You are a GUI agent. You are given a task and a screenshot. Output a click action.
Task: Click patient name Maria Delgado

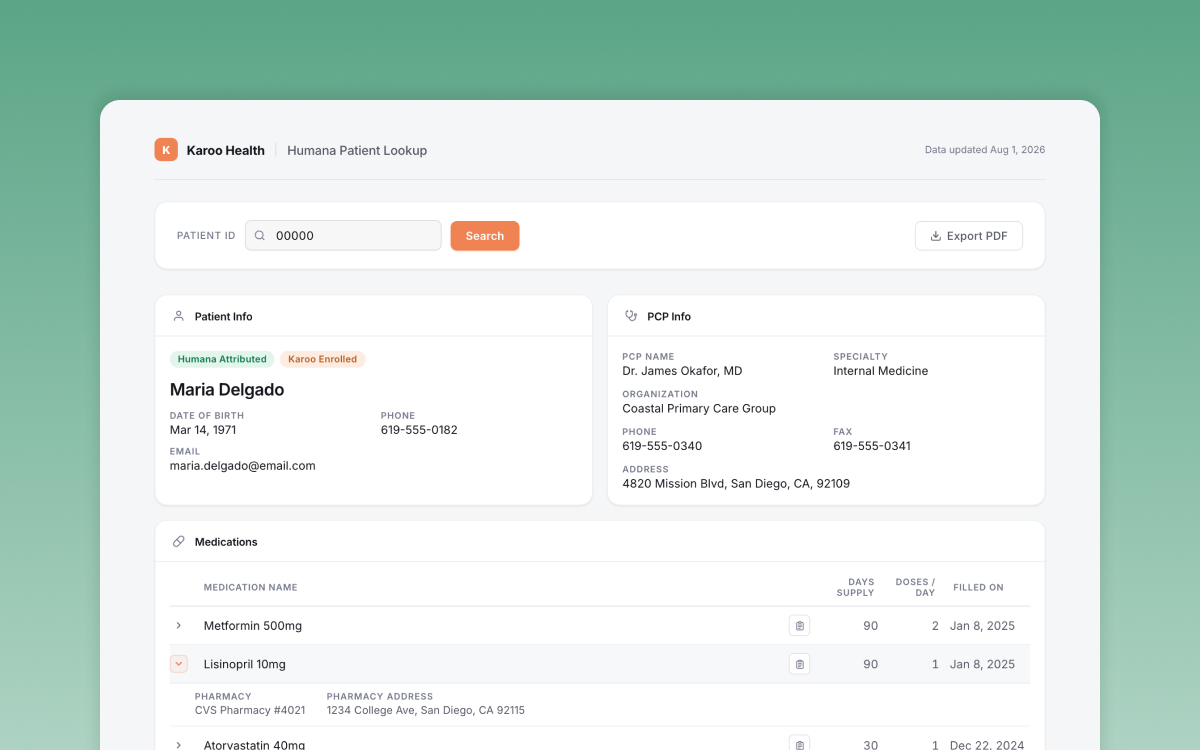227,390
